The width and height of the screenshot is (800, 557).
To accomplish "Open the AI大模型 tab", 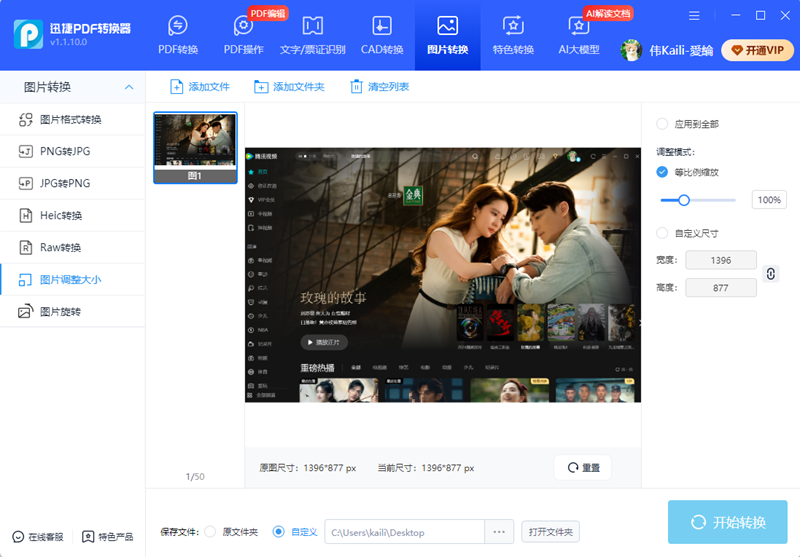I will coord(579,35).
